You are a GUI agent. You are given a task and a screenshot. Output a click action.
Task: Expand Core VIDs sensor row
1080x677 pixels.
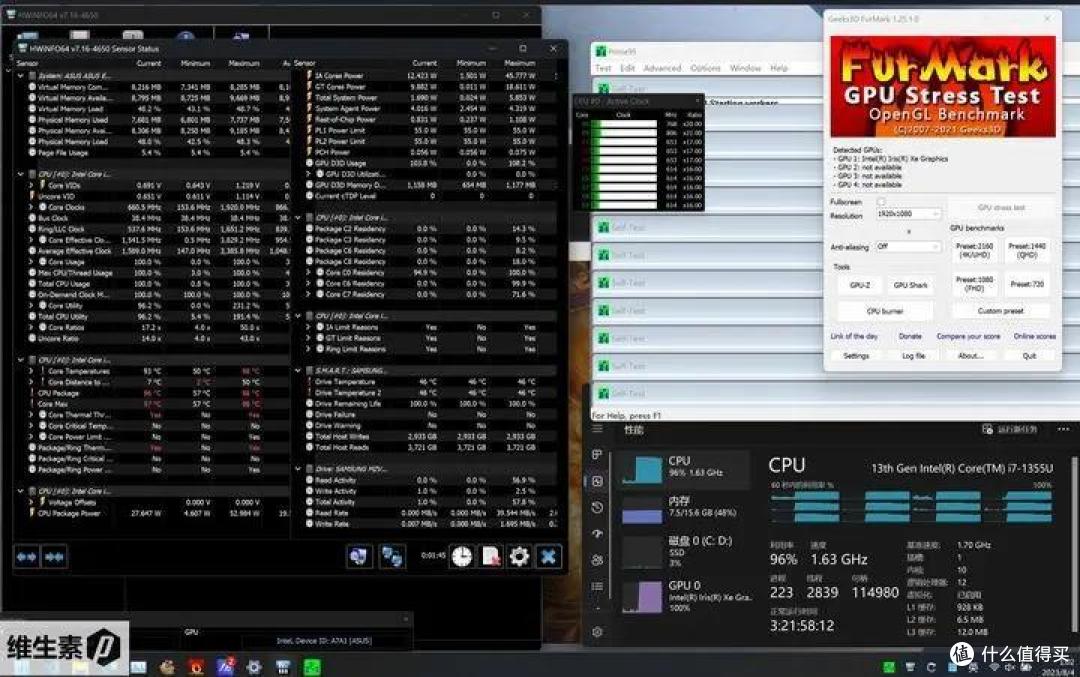pos(31,185)
